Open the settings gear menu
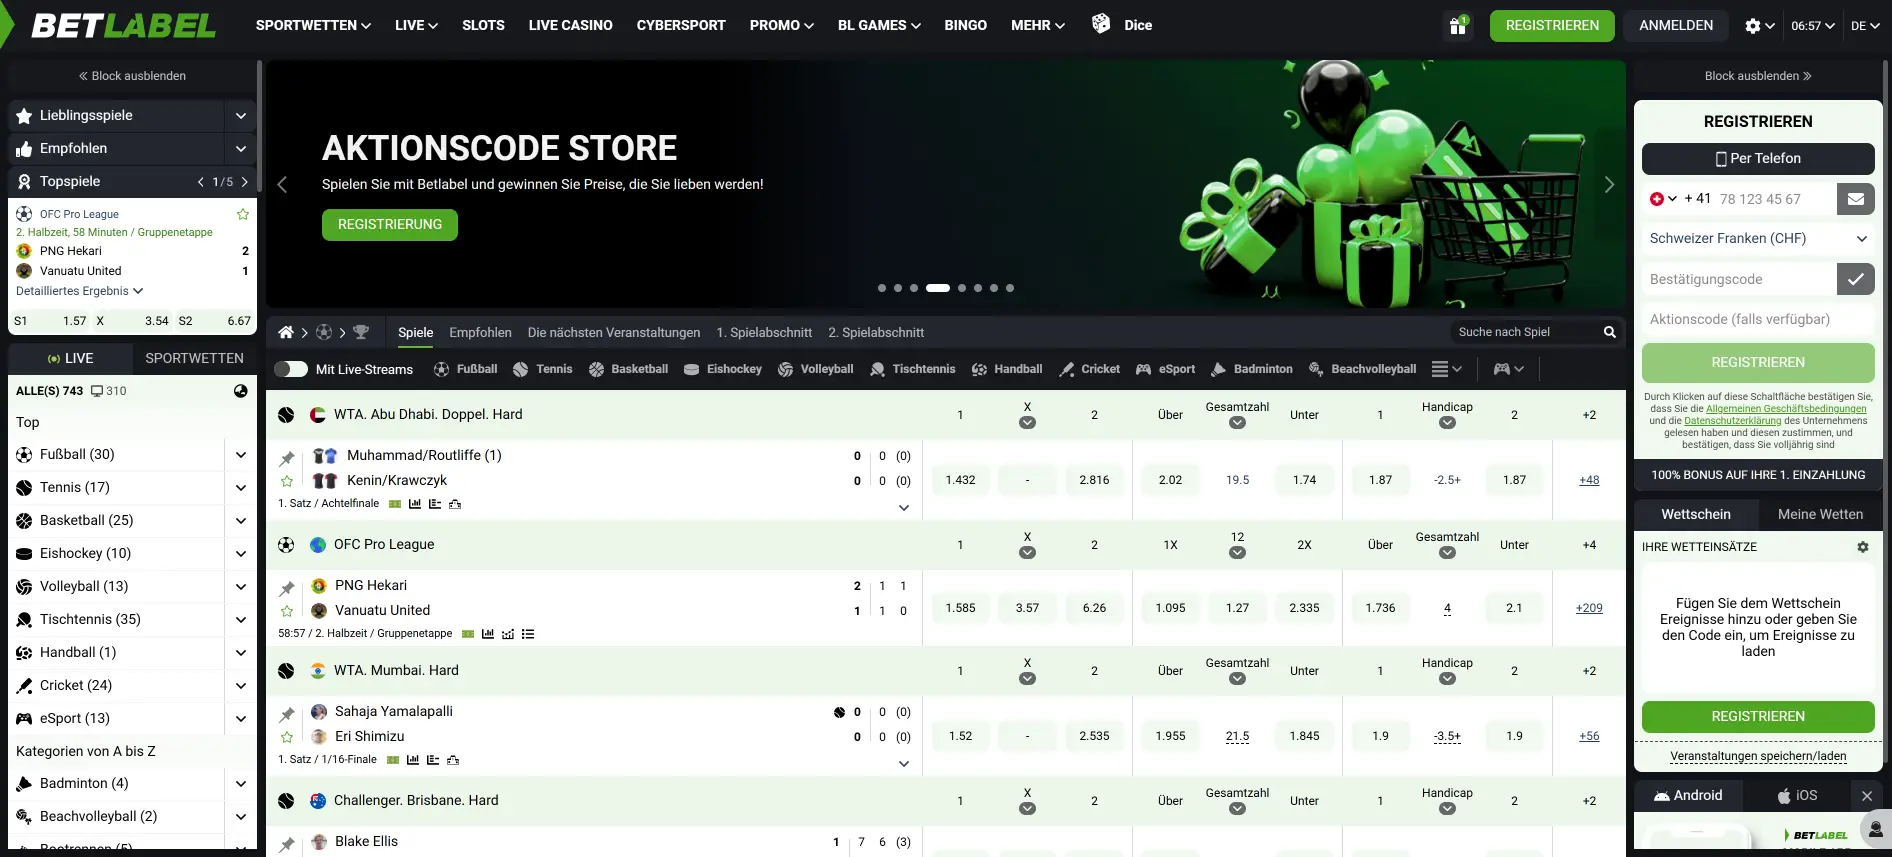The image size is (1892, 857). click(1758, 26)
